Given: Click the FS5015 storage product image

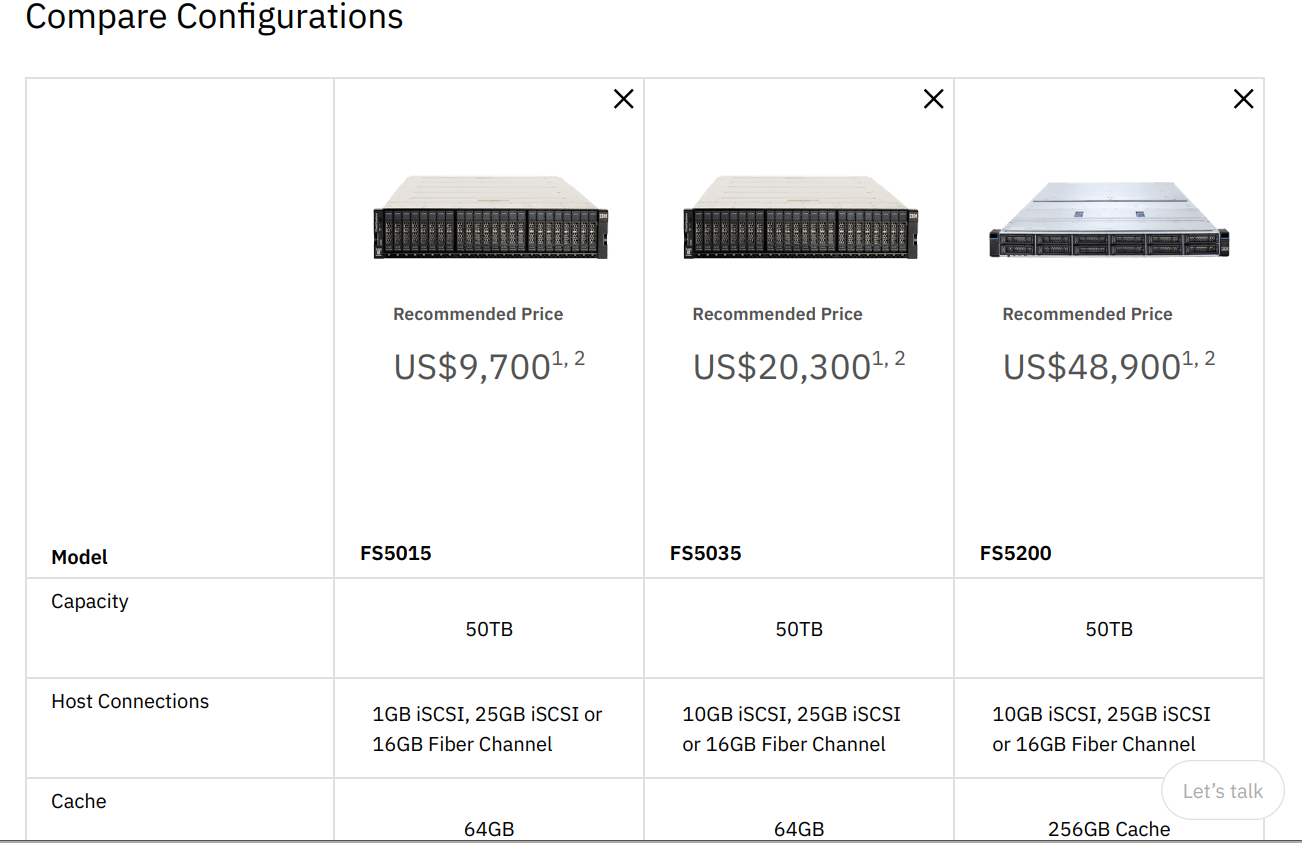Looking at the screenshot, I should click(x=490, y=219).
